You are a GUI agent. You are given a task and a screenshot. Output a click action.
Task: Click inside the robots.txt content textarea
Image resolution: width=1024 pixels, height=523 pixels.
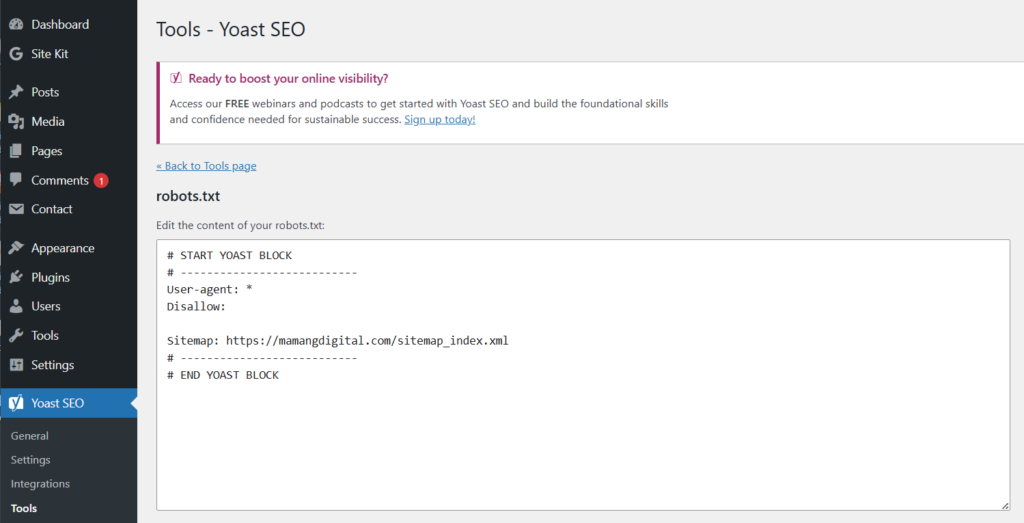click(583, 375)
